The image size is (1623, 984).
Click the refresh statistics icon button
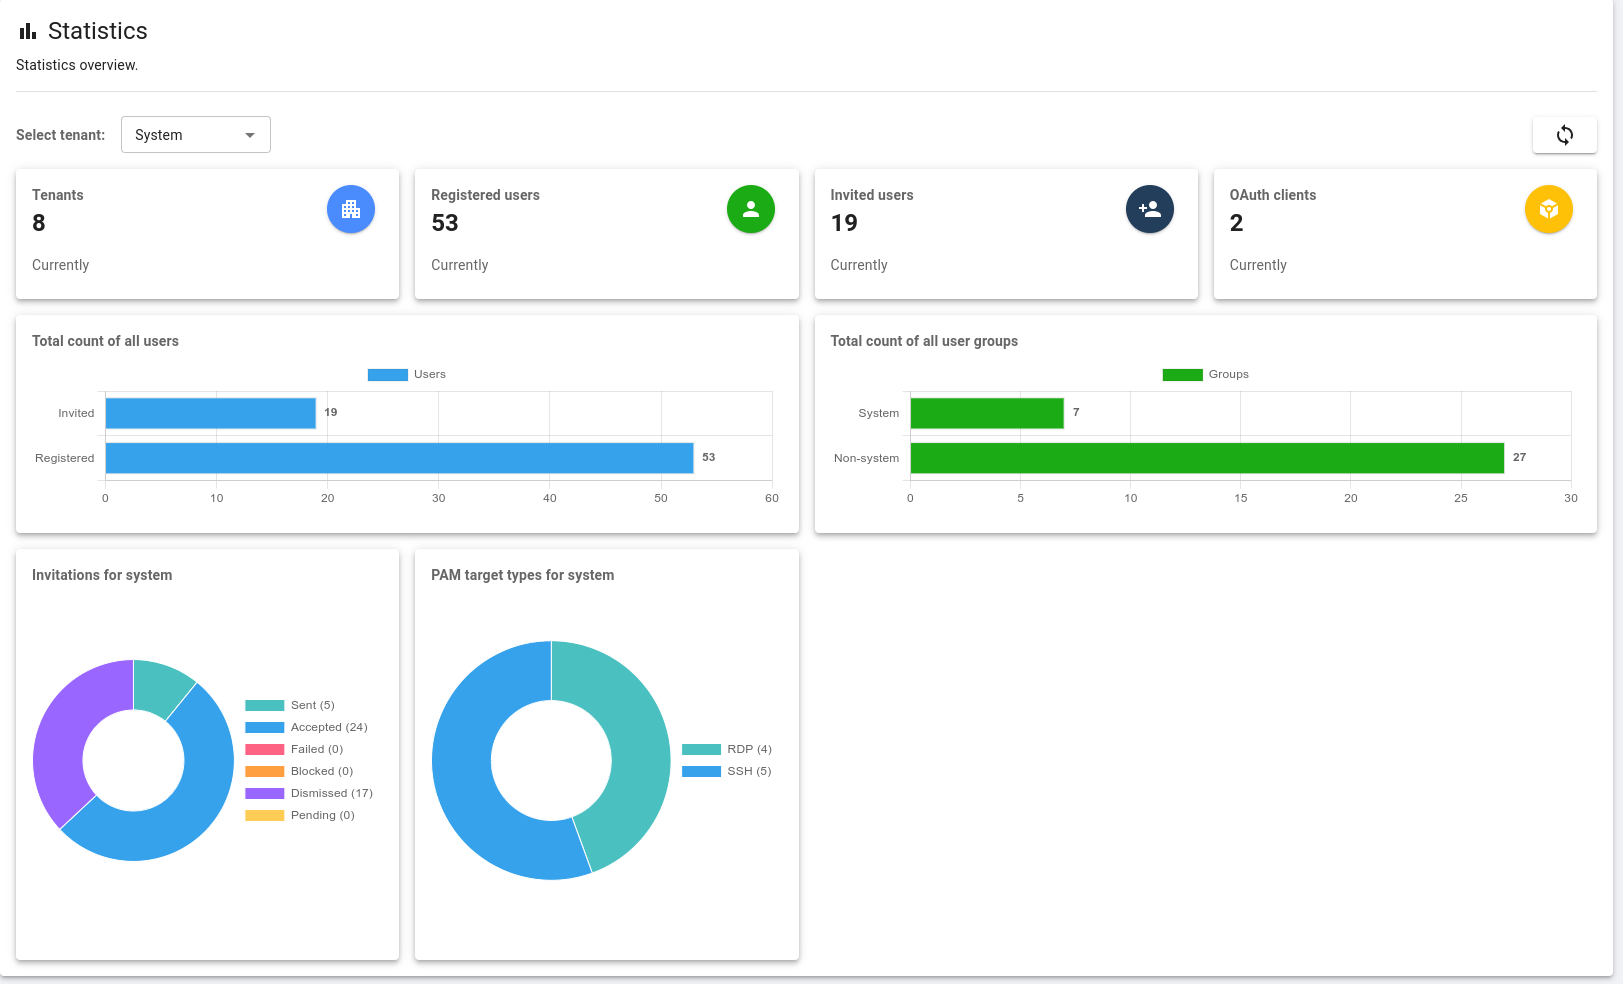click(x=1564, y=135)
